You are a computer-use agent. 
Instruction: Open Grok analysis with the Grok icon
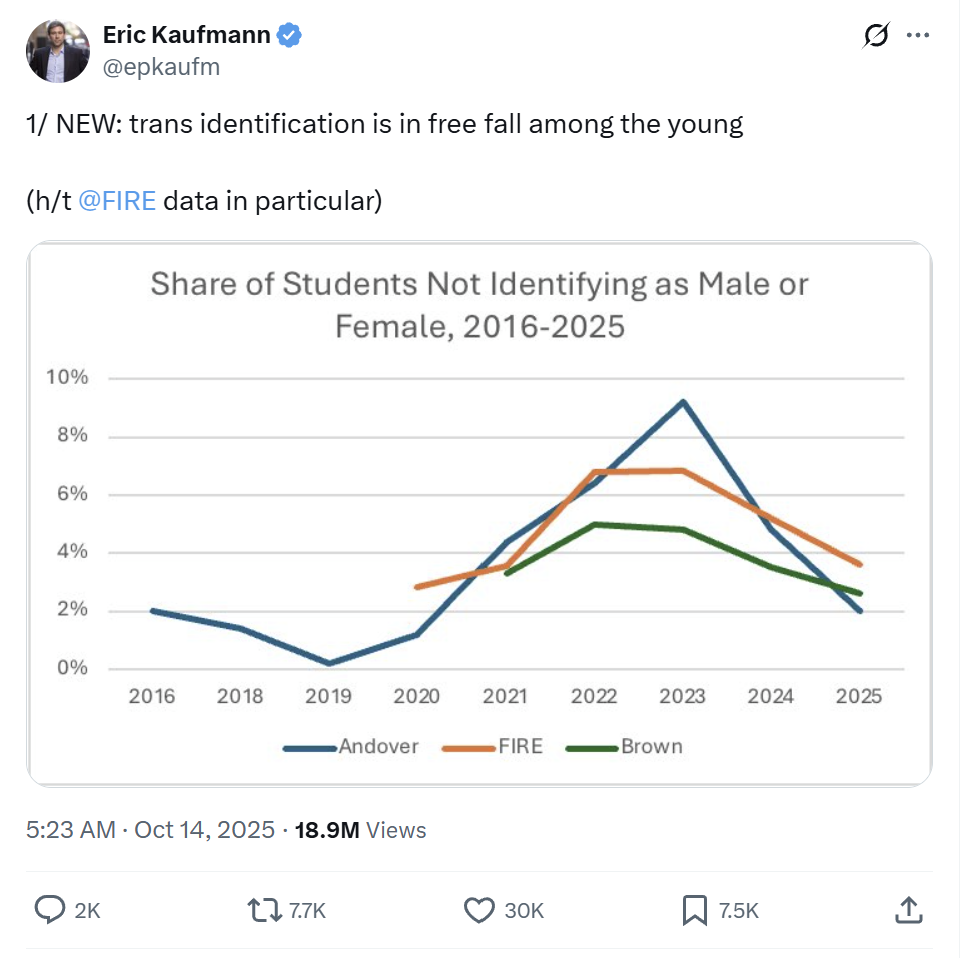tap(874, 35)
